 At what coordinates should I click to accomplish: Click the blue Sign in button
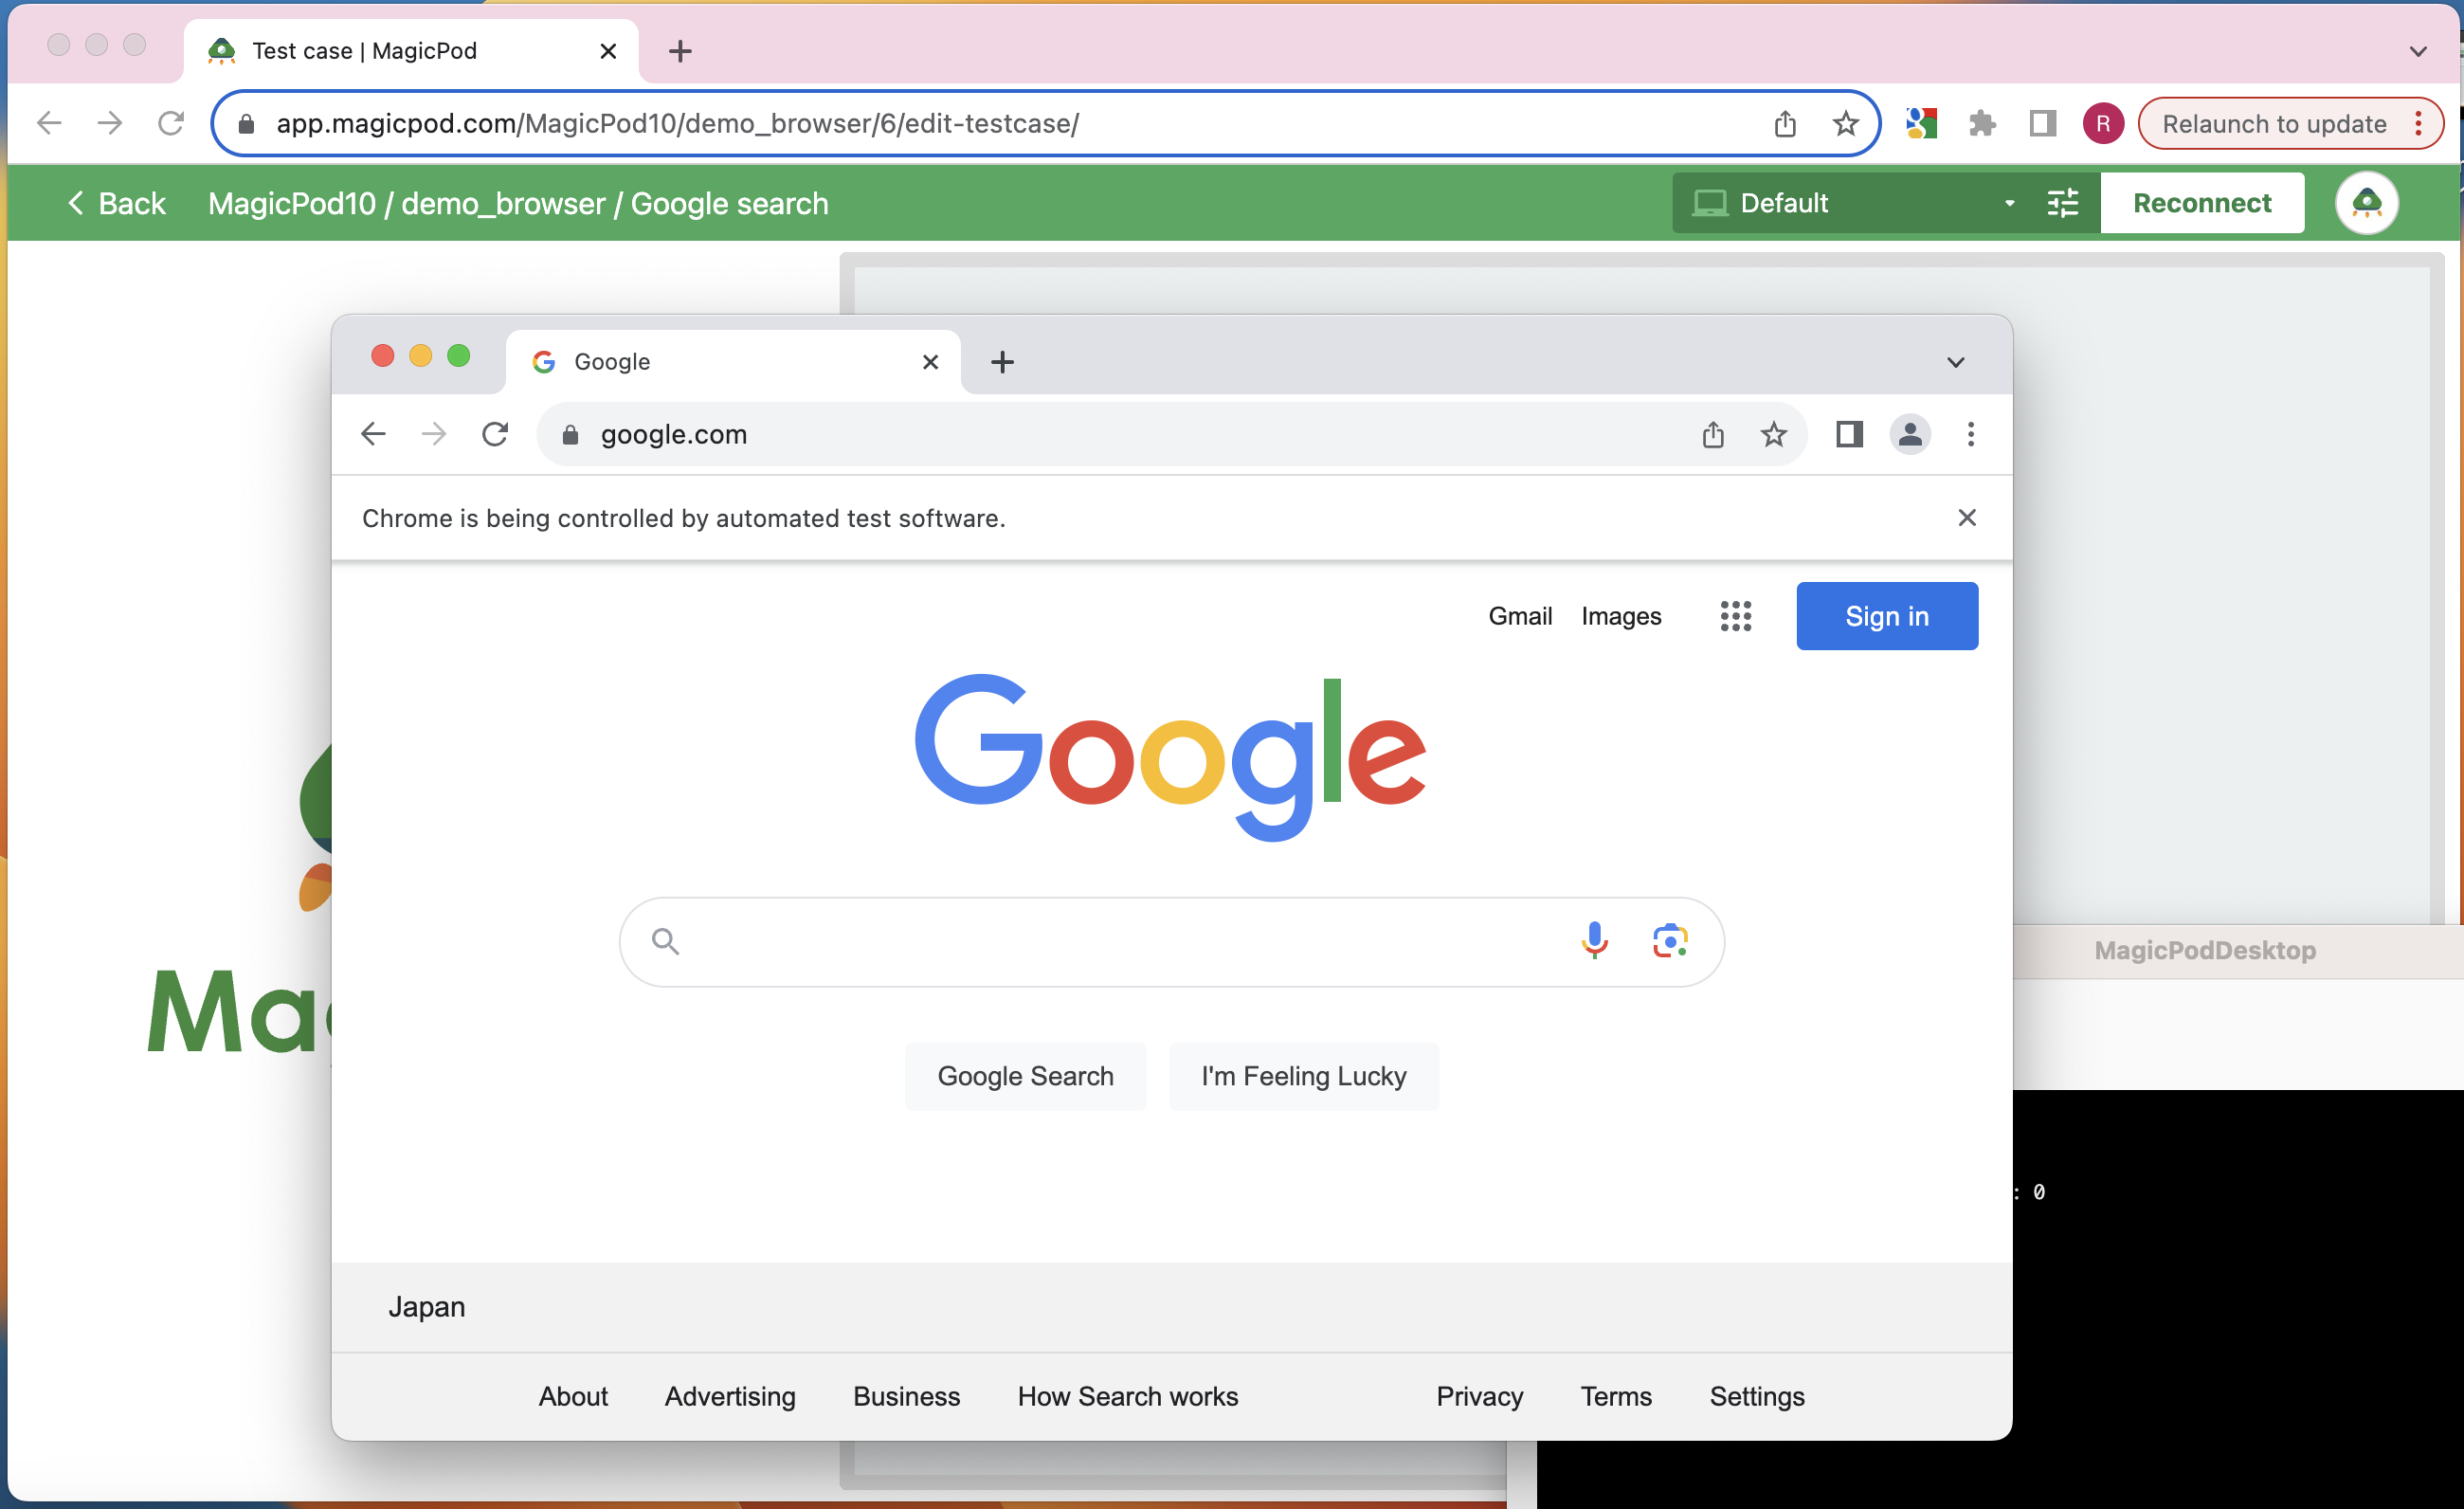pyautogui.click(x=1886, y=615)
